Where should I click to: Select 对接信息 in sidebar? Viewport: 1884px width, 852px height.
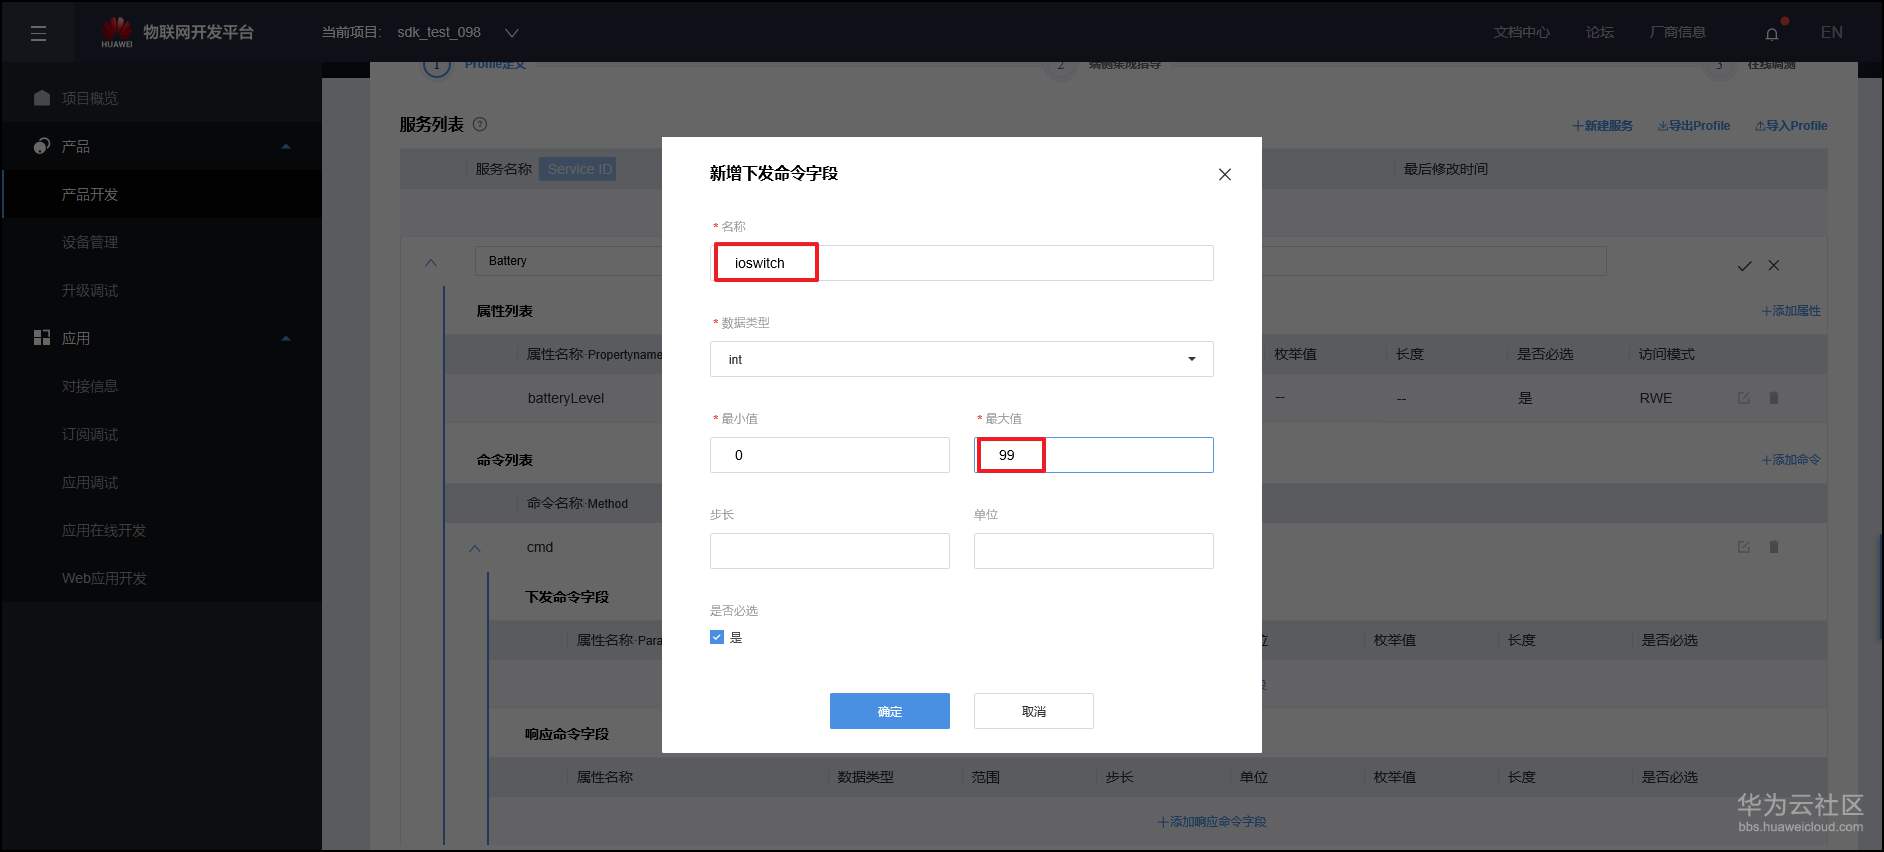(90, 386)
